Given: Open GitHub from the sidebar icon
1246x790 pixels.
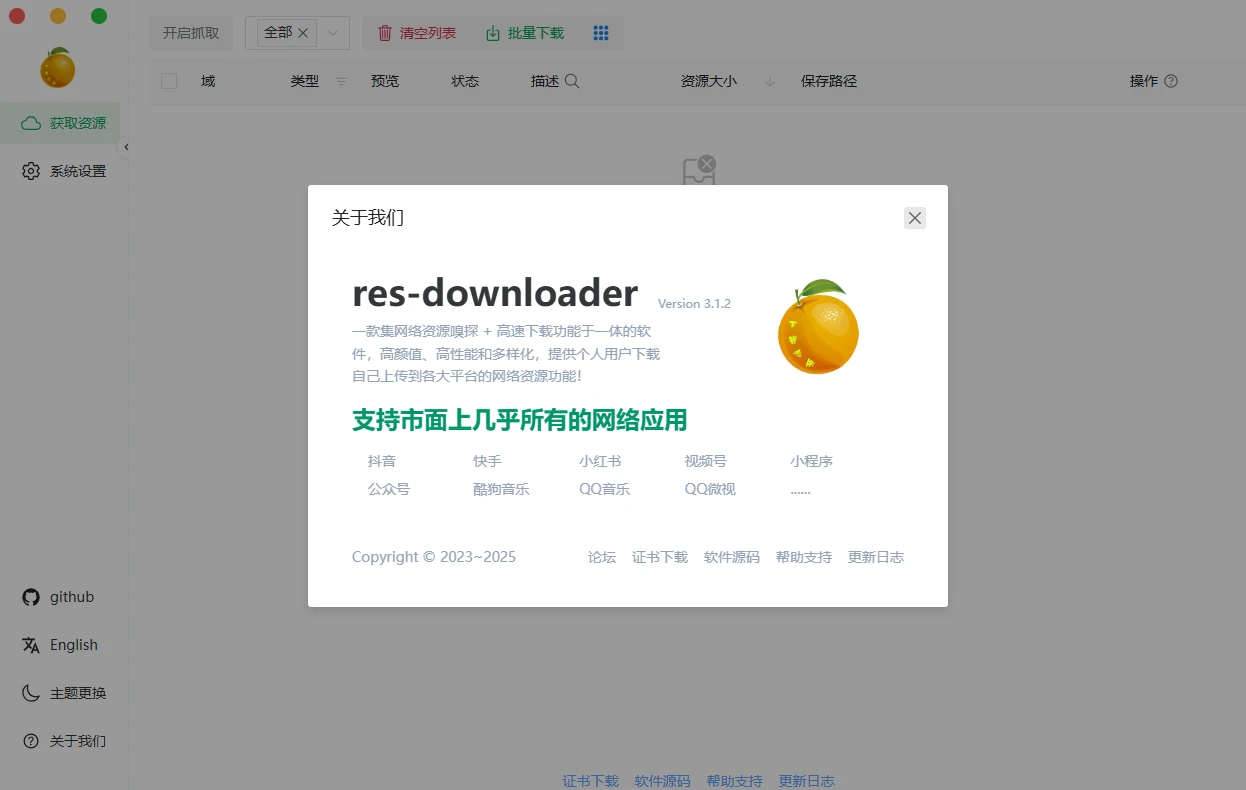Looking at the screenshot, I should pos(30,597).
